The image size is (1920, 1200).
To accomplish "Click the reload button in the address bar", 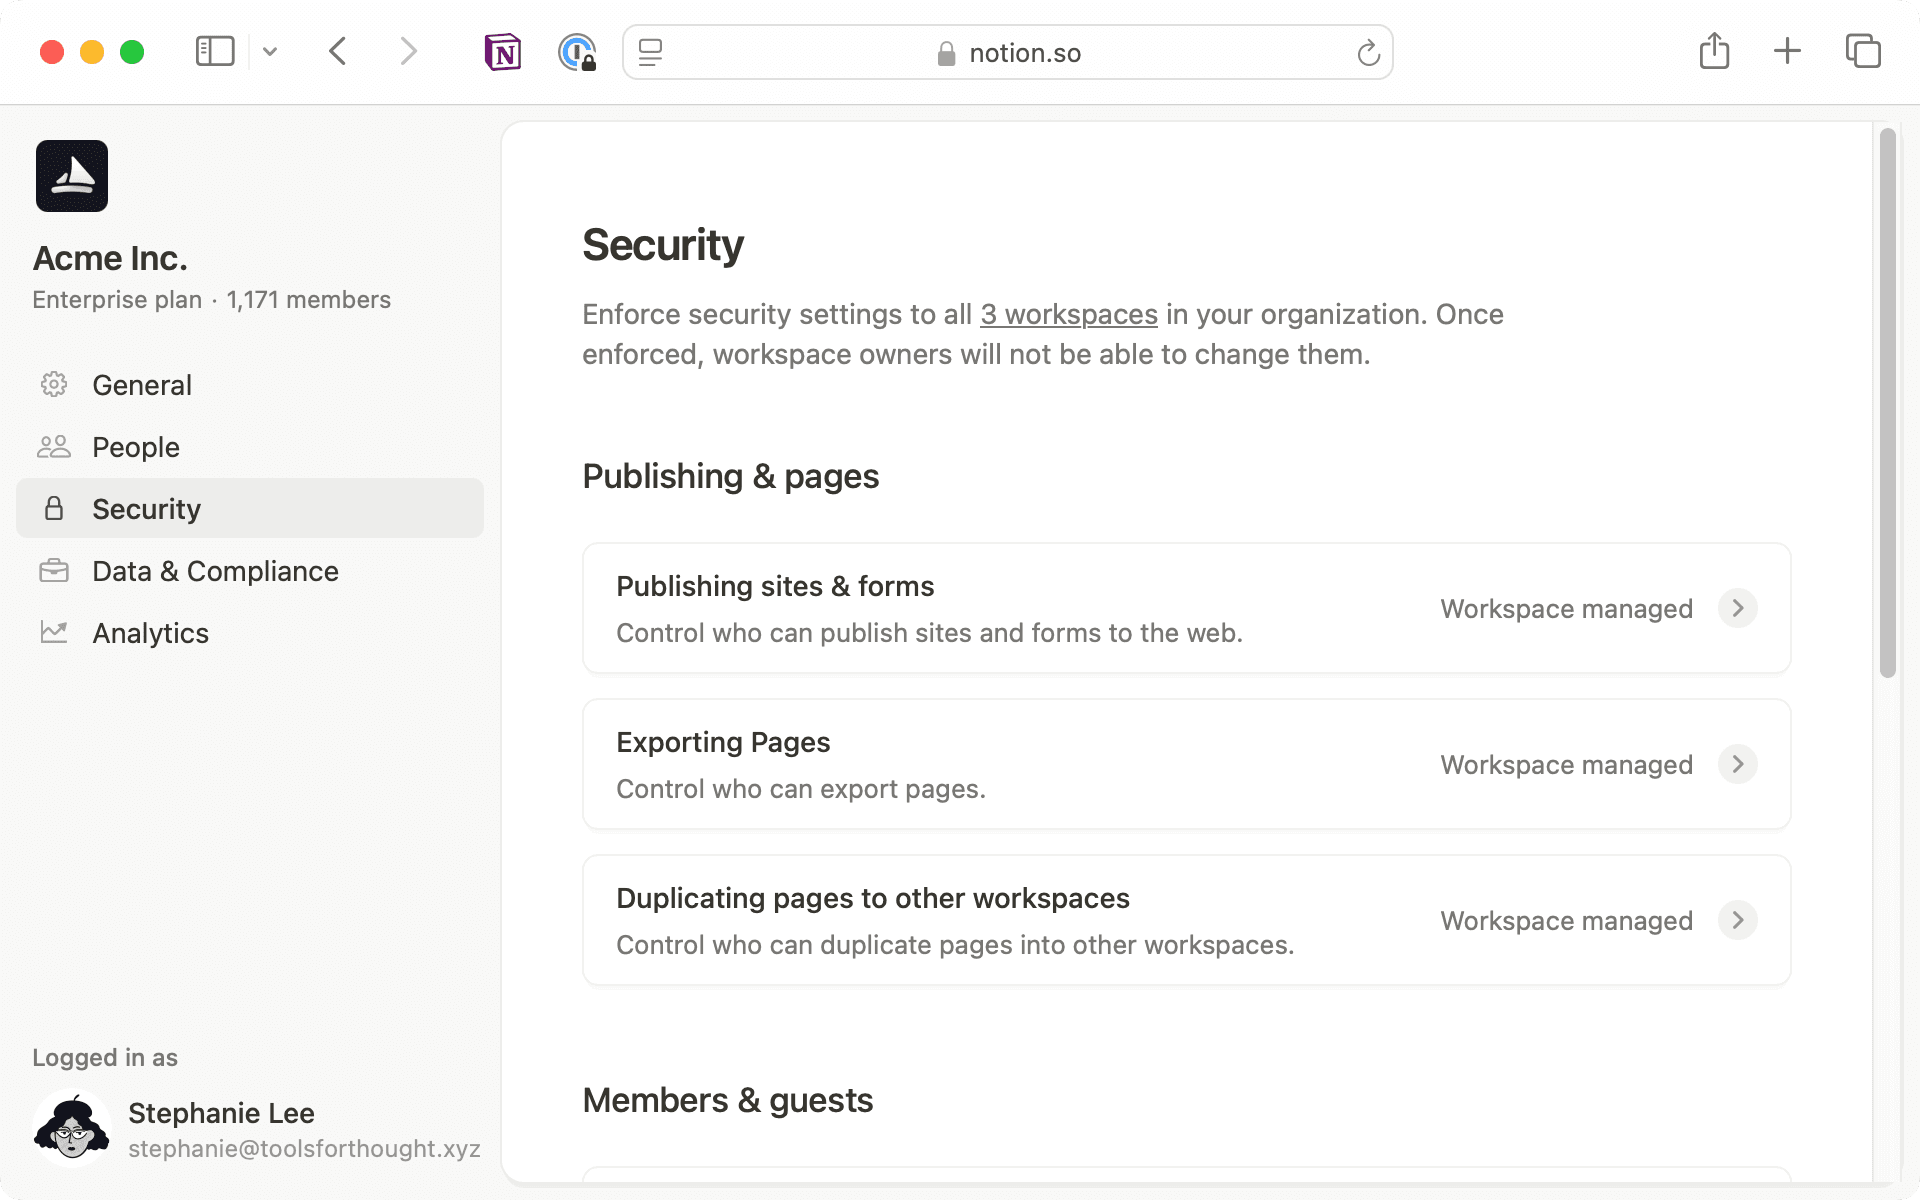I will pyautogui.click(x=1367, y=52).
